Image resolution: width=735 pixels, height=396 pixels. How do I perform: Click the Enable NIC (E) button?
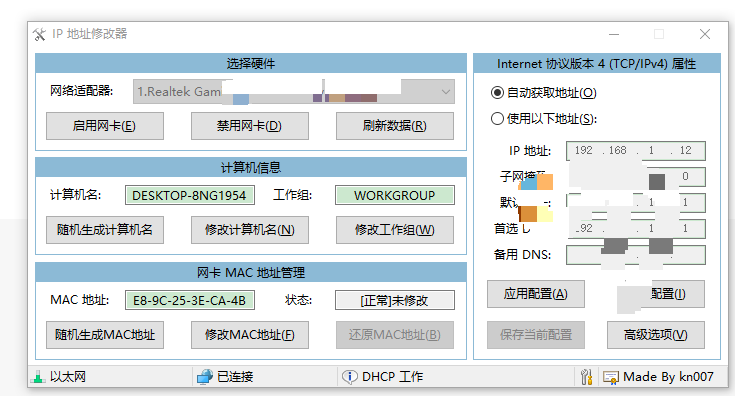tap(105, 126)
